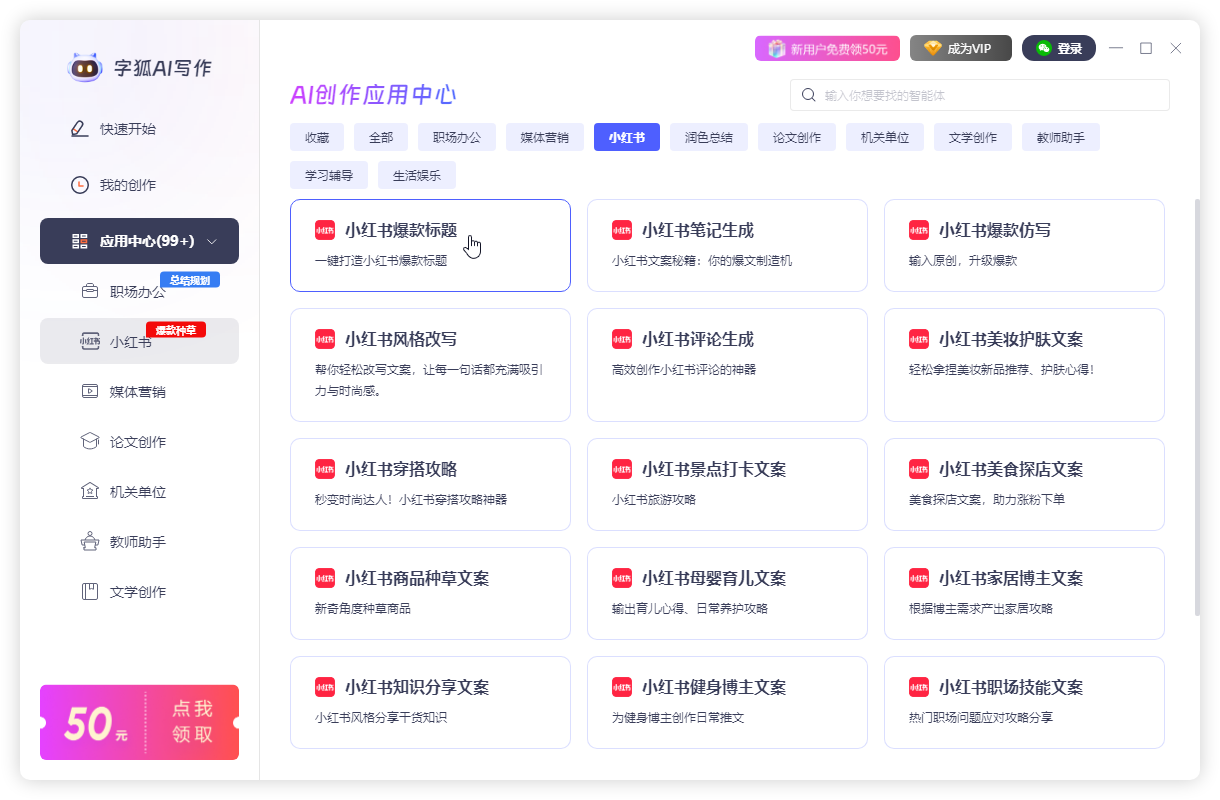Click the vertical scrollbar of the app list
1220x800 pixels.
tap(1197, 406)
